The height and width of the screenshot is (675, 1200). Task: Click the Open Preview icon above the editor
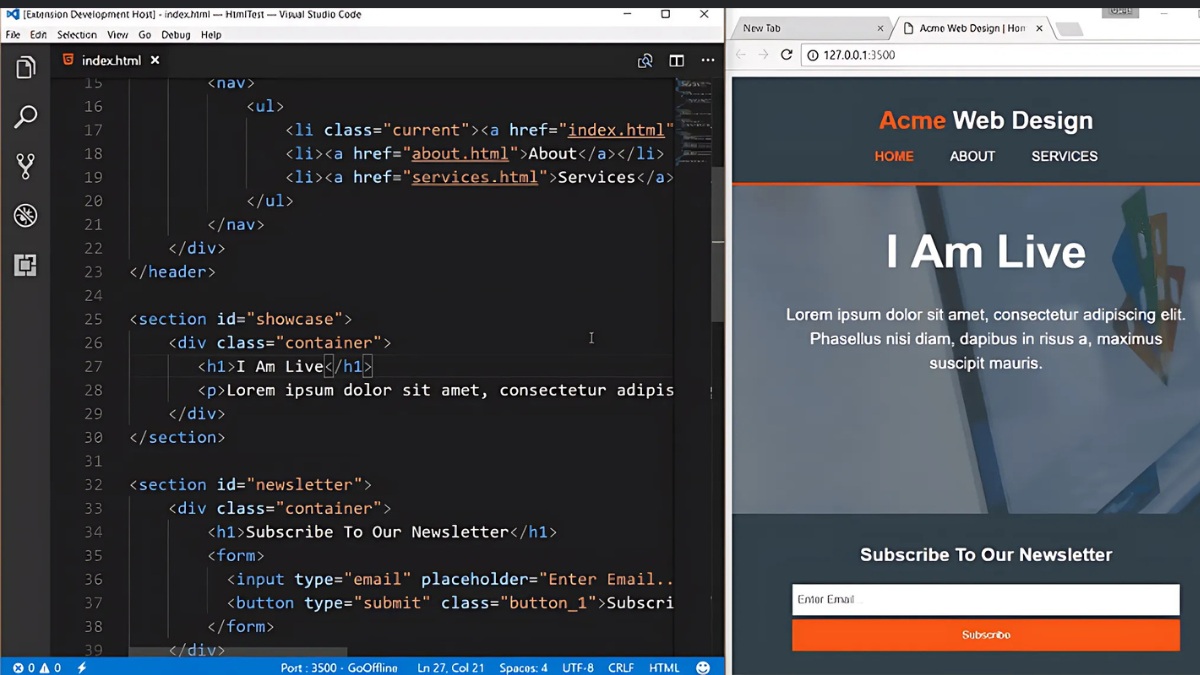coord(645,60)
